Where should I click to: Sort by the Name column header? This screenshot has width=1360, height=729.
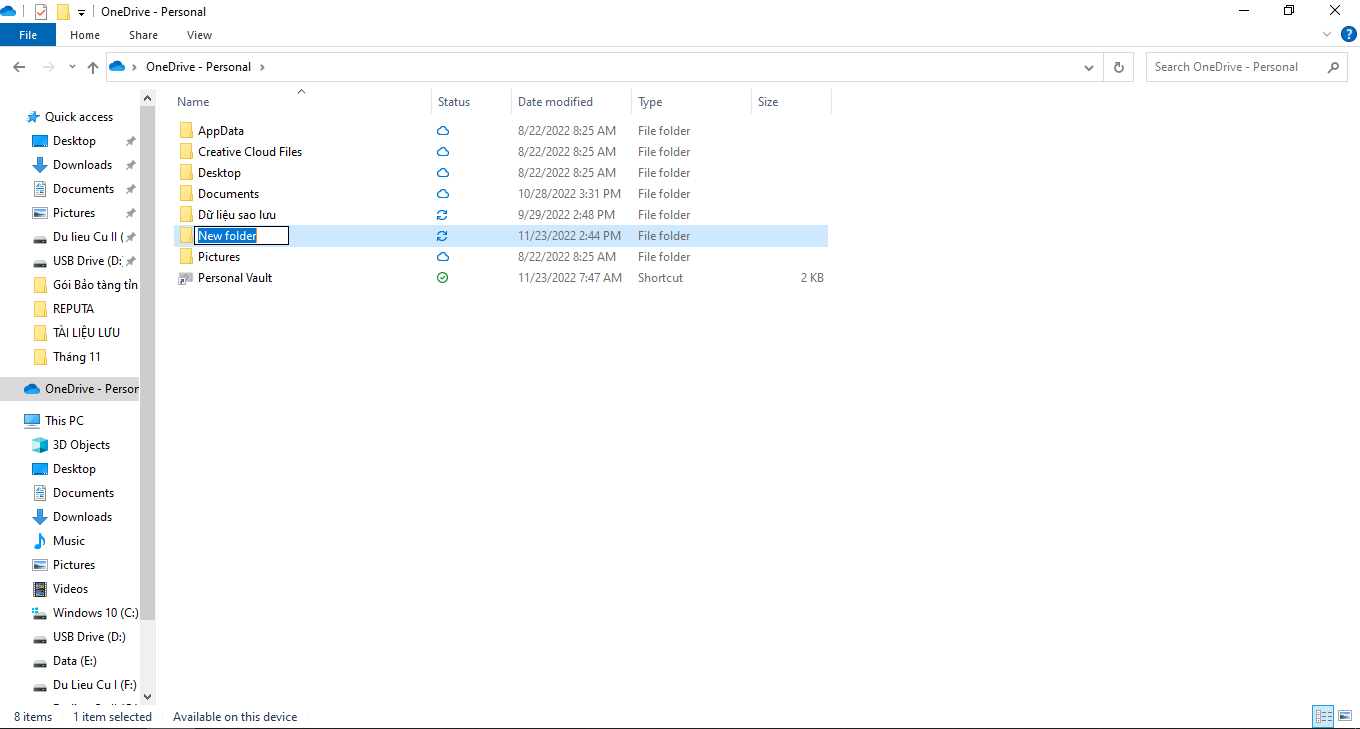pos(194,102)
